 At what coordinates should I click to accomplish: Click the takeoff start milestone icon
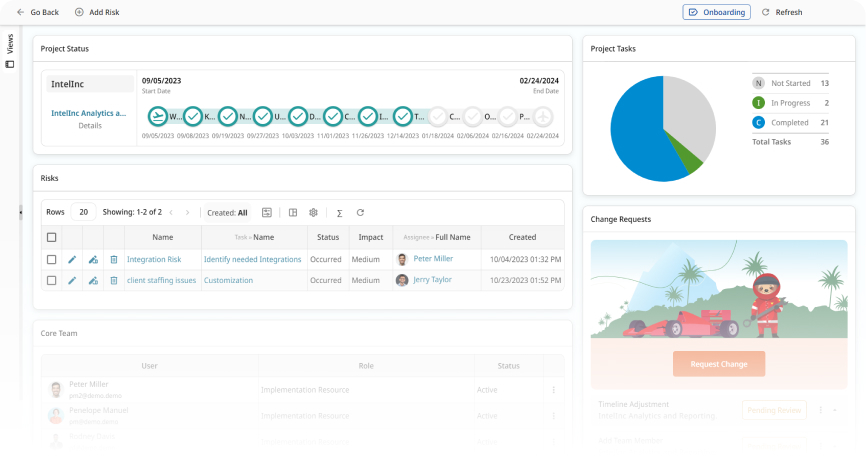pos(157,117)
